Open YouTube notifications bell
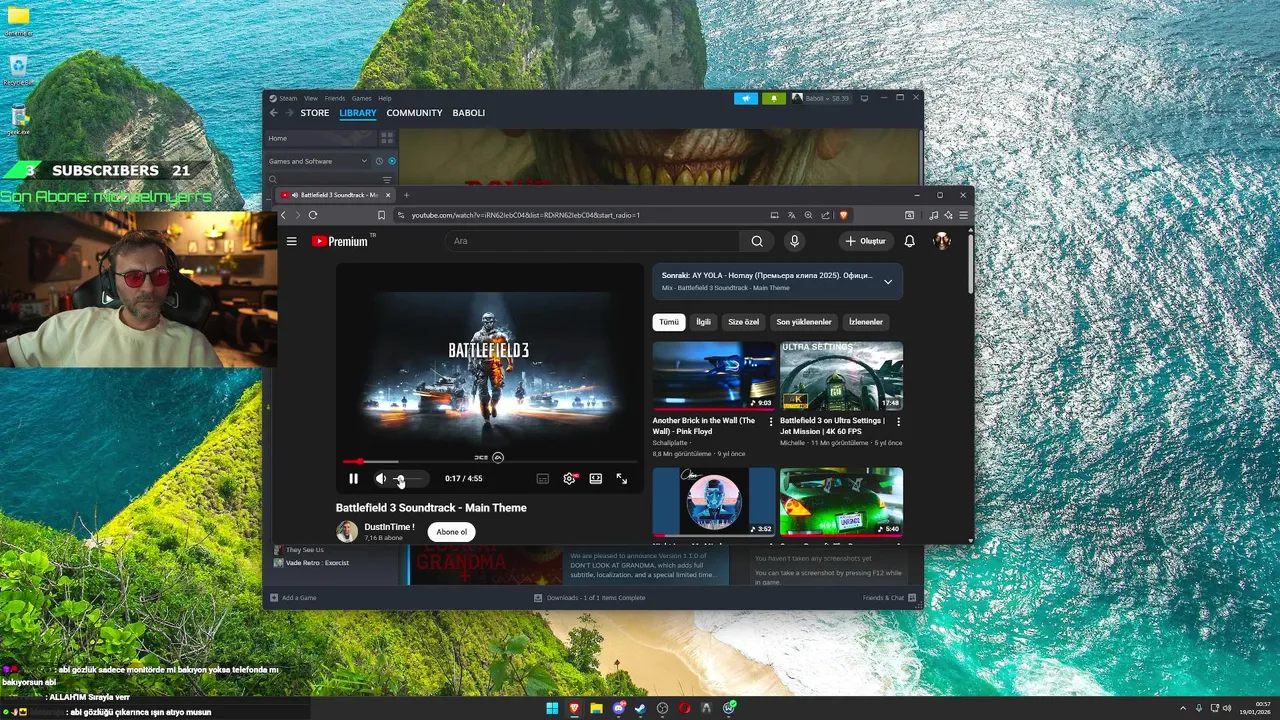Screen dimensions: 1280x720 (x=910, y=241)
